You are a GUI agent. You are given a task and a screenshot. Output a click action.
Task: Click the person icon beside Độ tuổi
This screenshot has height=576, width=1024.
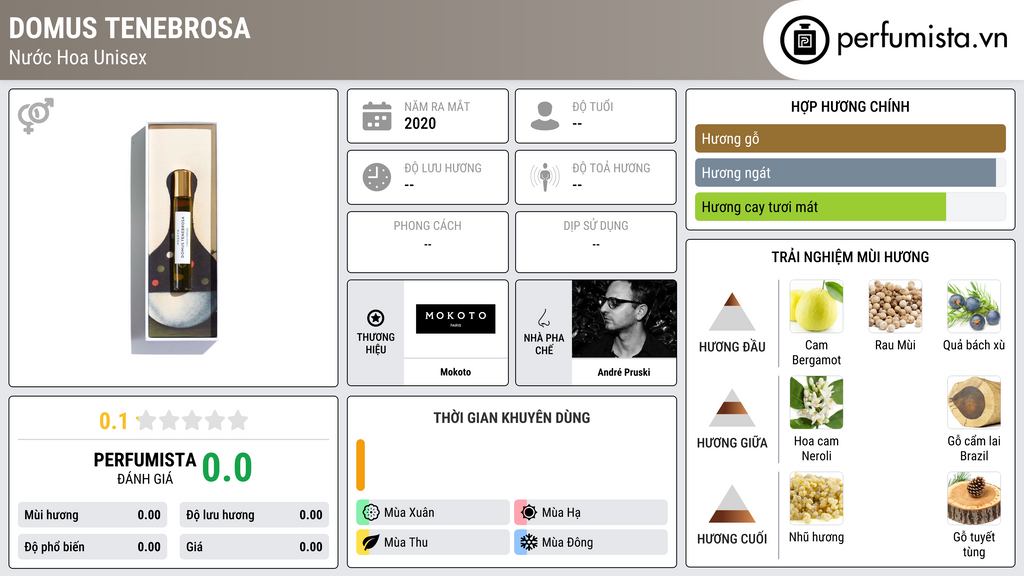coord(545,116)
